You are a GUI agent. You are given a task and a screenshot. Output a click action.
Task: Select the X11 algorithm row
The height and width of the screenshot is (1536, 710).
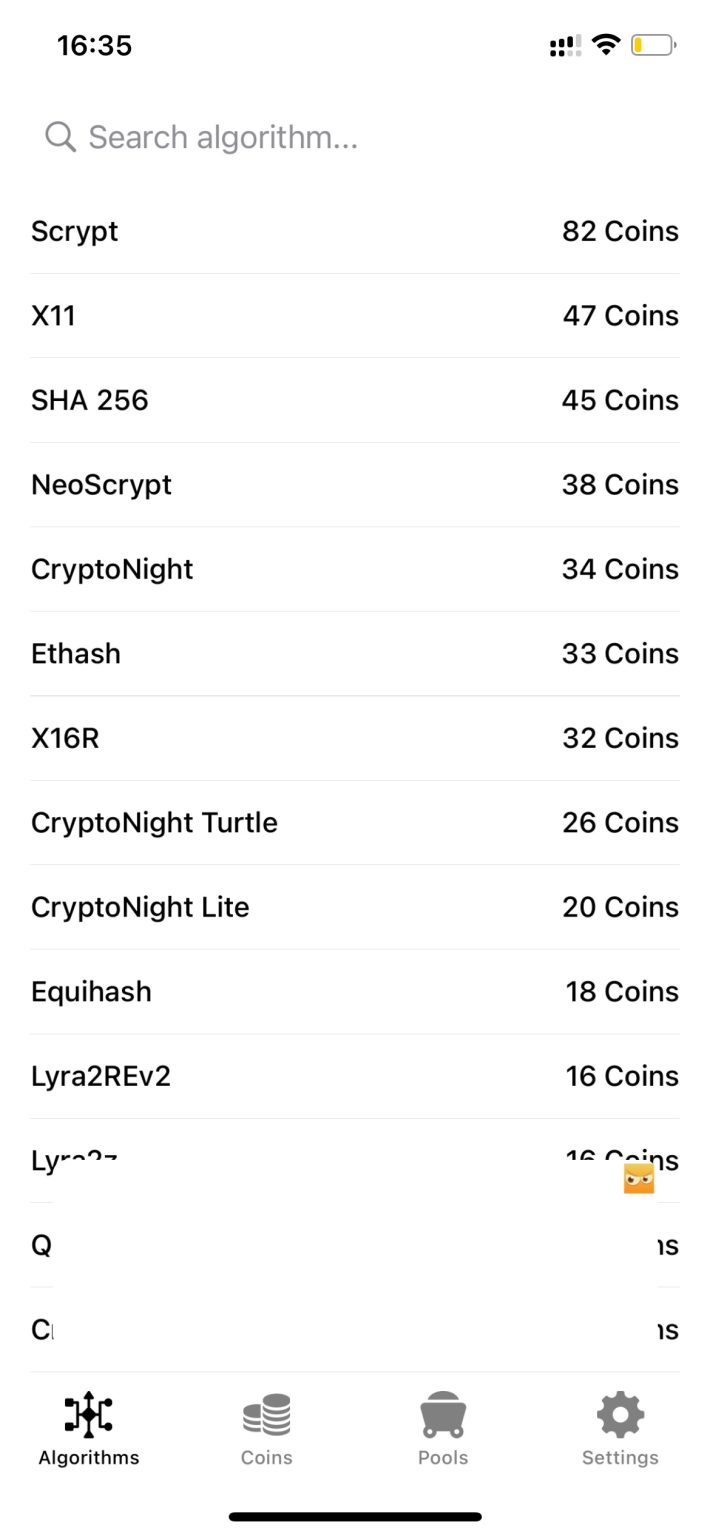point(355,315)
